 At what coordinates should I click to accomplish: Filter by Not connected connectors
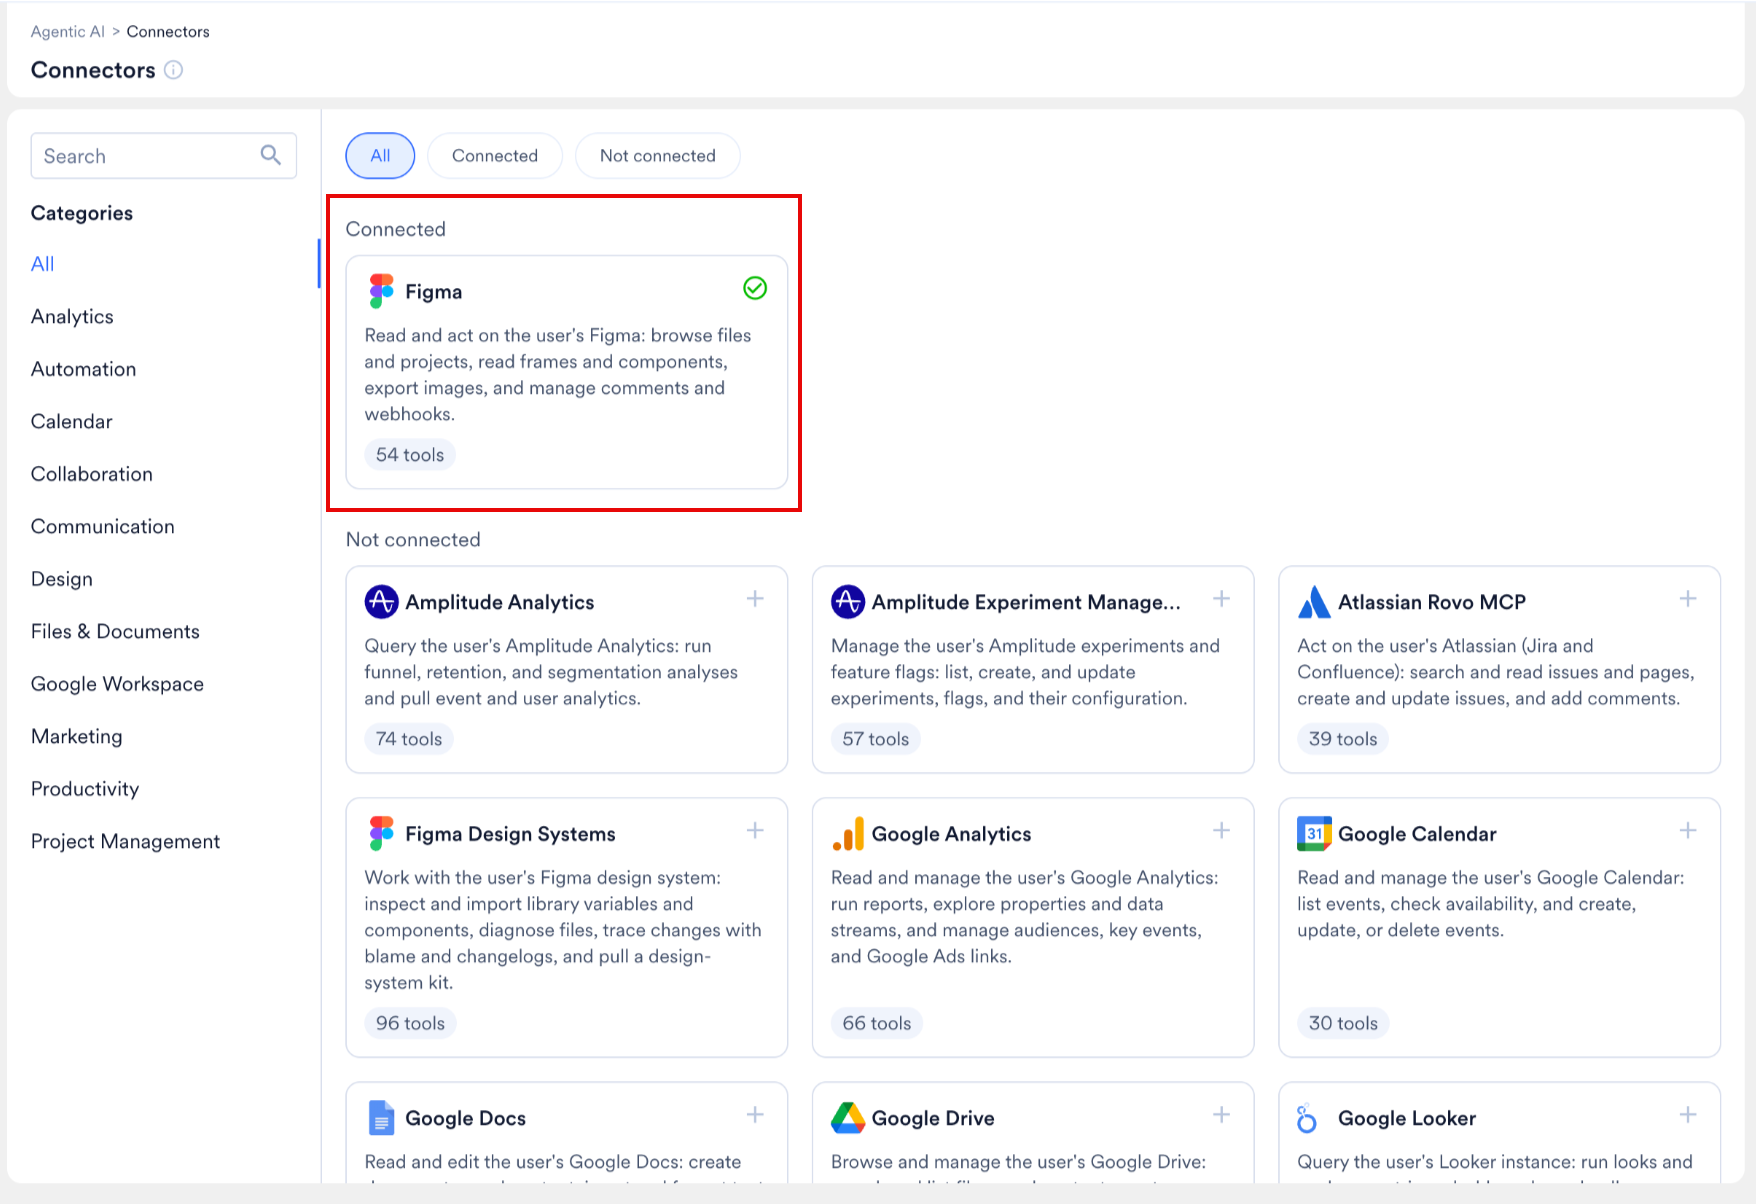[x=658, y=156]
